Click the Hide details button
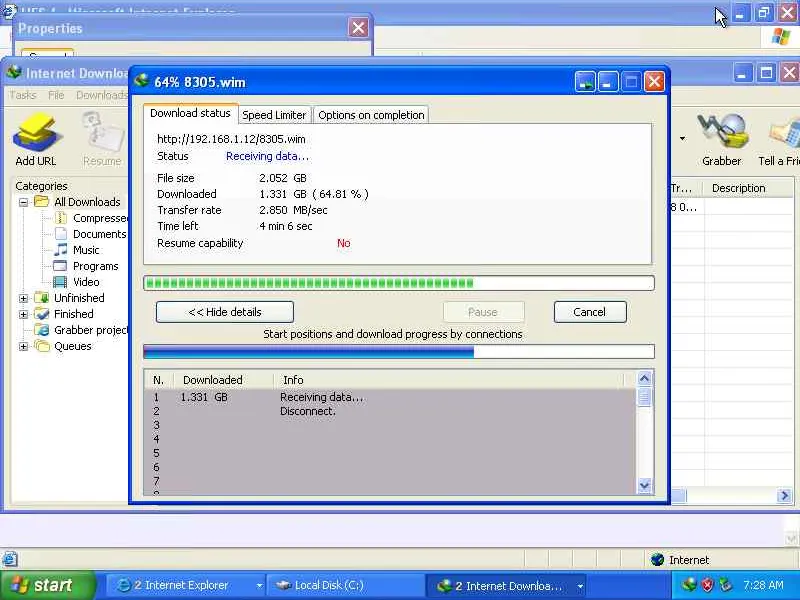Viewport: 800px width, 600px height. point(224,312)
